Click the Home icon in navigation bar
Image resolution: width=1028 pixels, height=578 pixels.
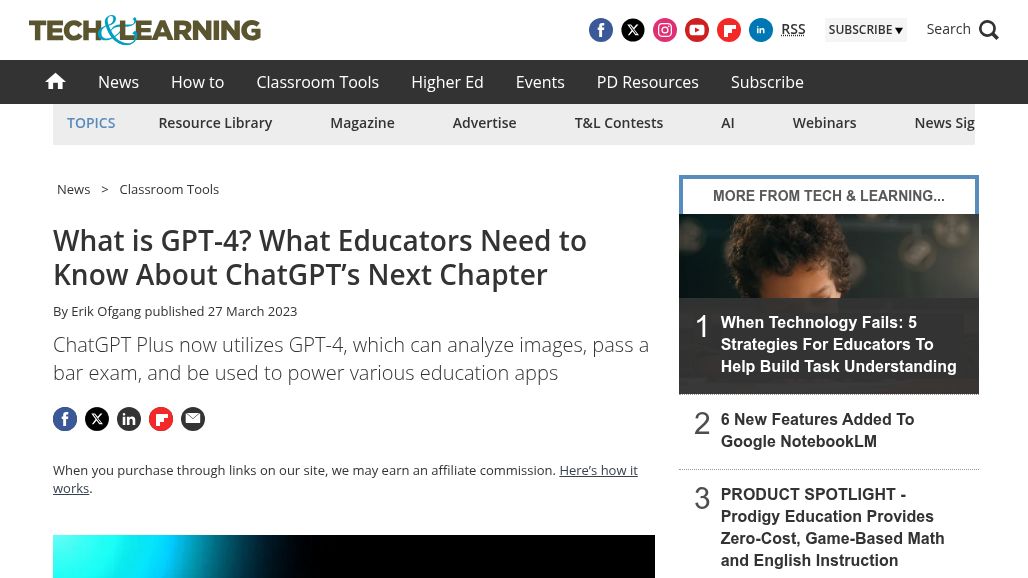click(x=55, y=82)
